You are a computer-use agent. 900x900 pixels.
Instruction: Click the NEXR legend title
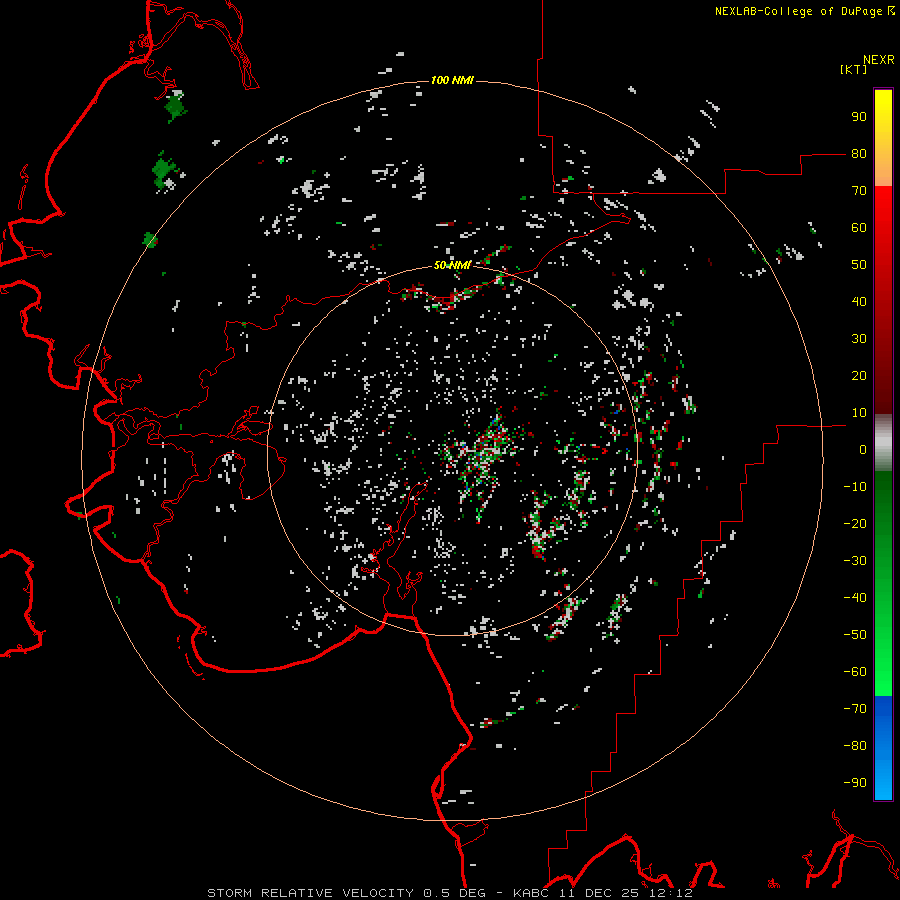click(879, 60)
